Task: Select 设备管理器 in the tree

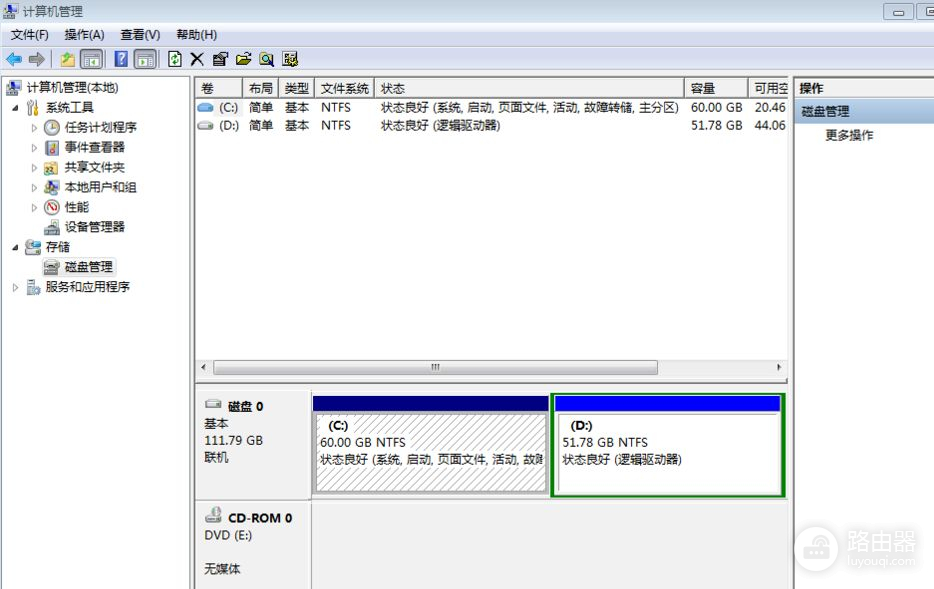Action: (x=94, y=227)
